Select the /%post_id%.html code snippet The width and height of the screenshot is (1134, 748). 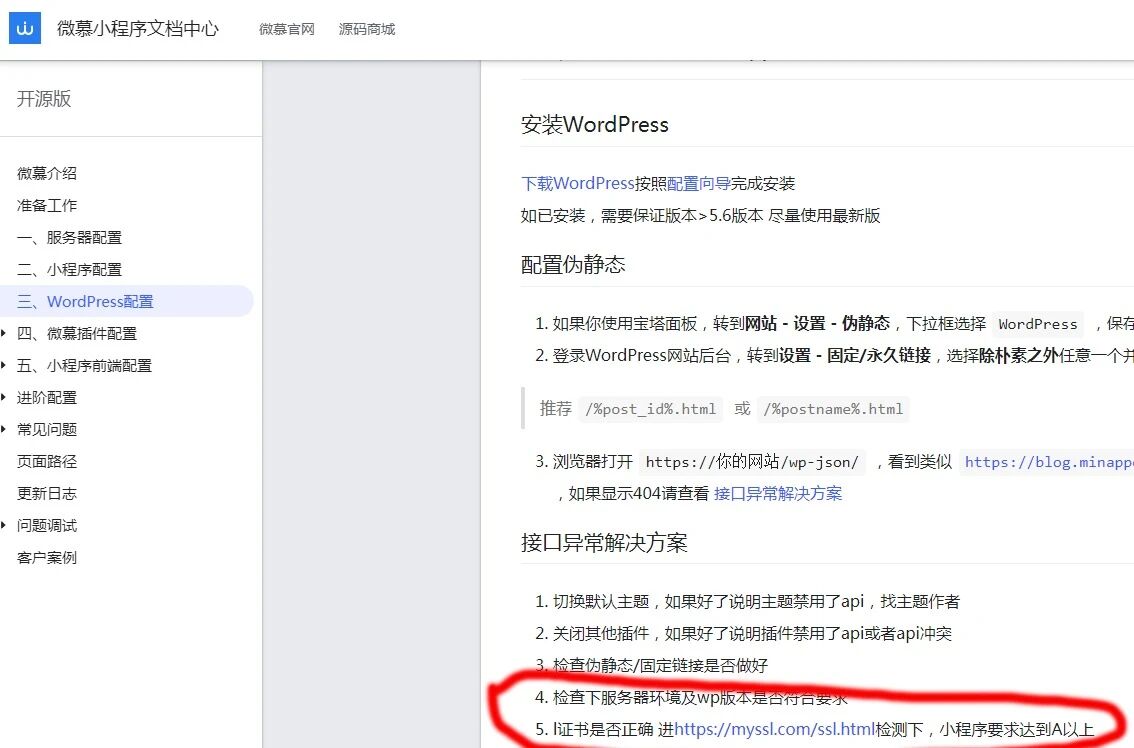(x=651, y=409)
